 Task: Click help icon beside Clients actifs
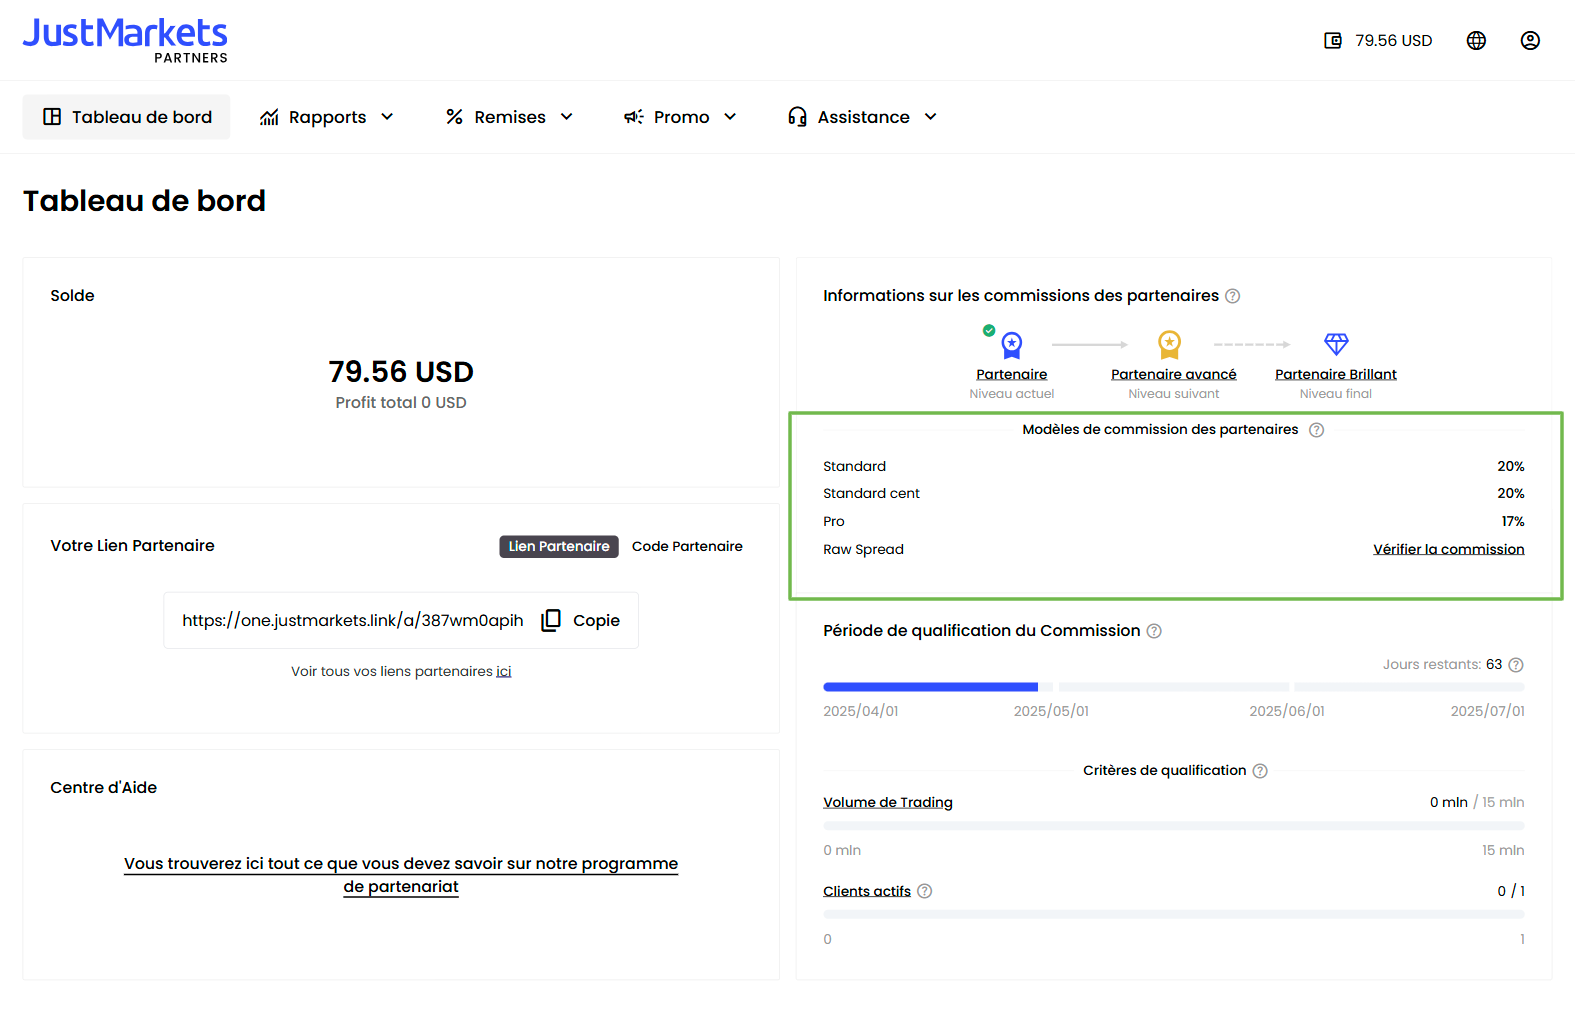(924, 891)
